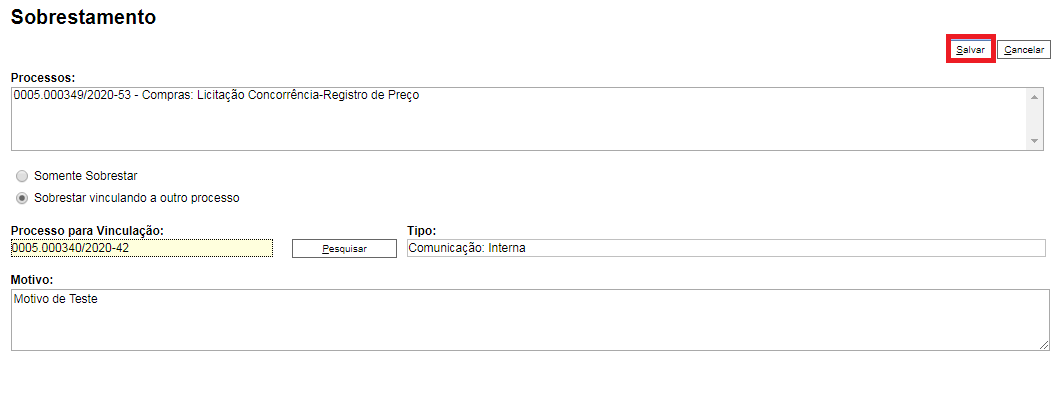Click the "Processos:" field label
The image size is (1062, 398).
(43, 78)
